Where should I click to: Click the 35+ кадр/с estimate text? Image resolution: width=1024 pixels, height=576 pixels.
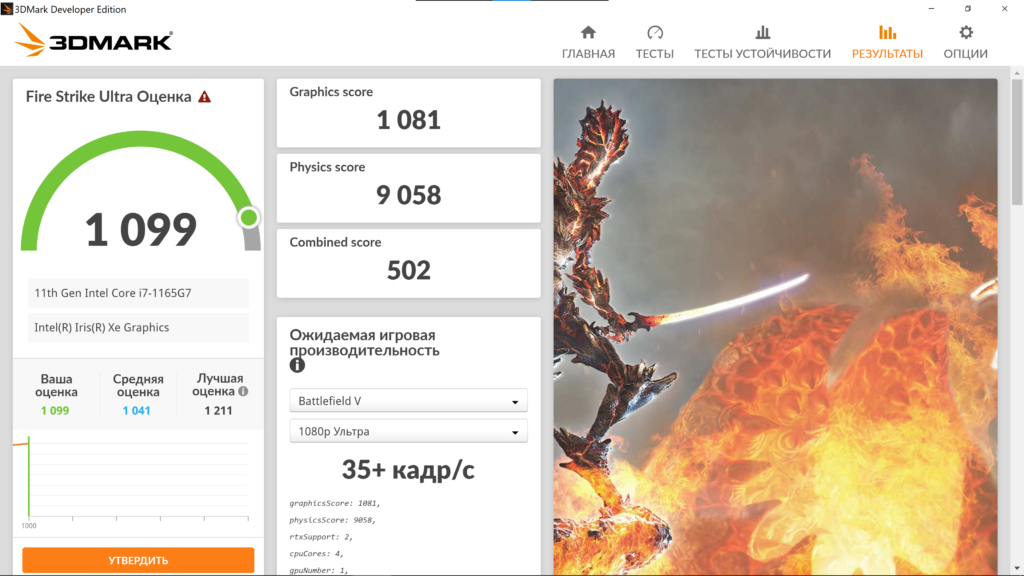[408, 470]
